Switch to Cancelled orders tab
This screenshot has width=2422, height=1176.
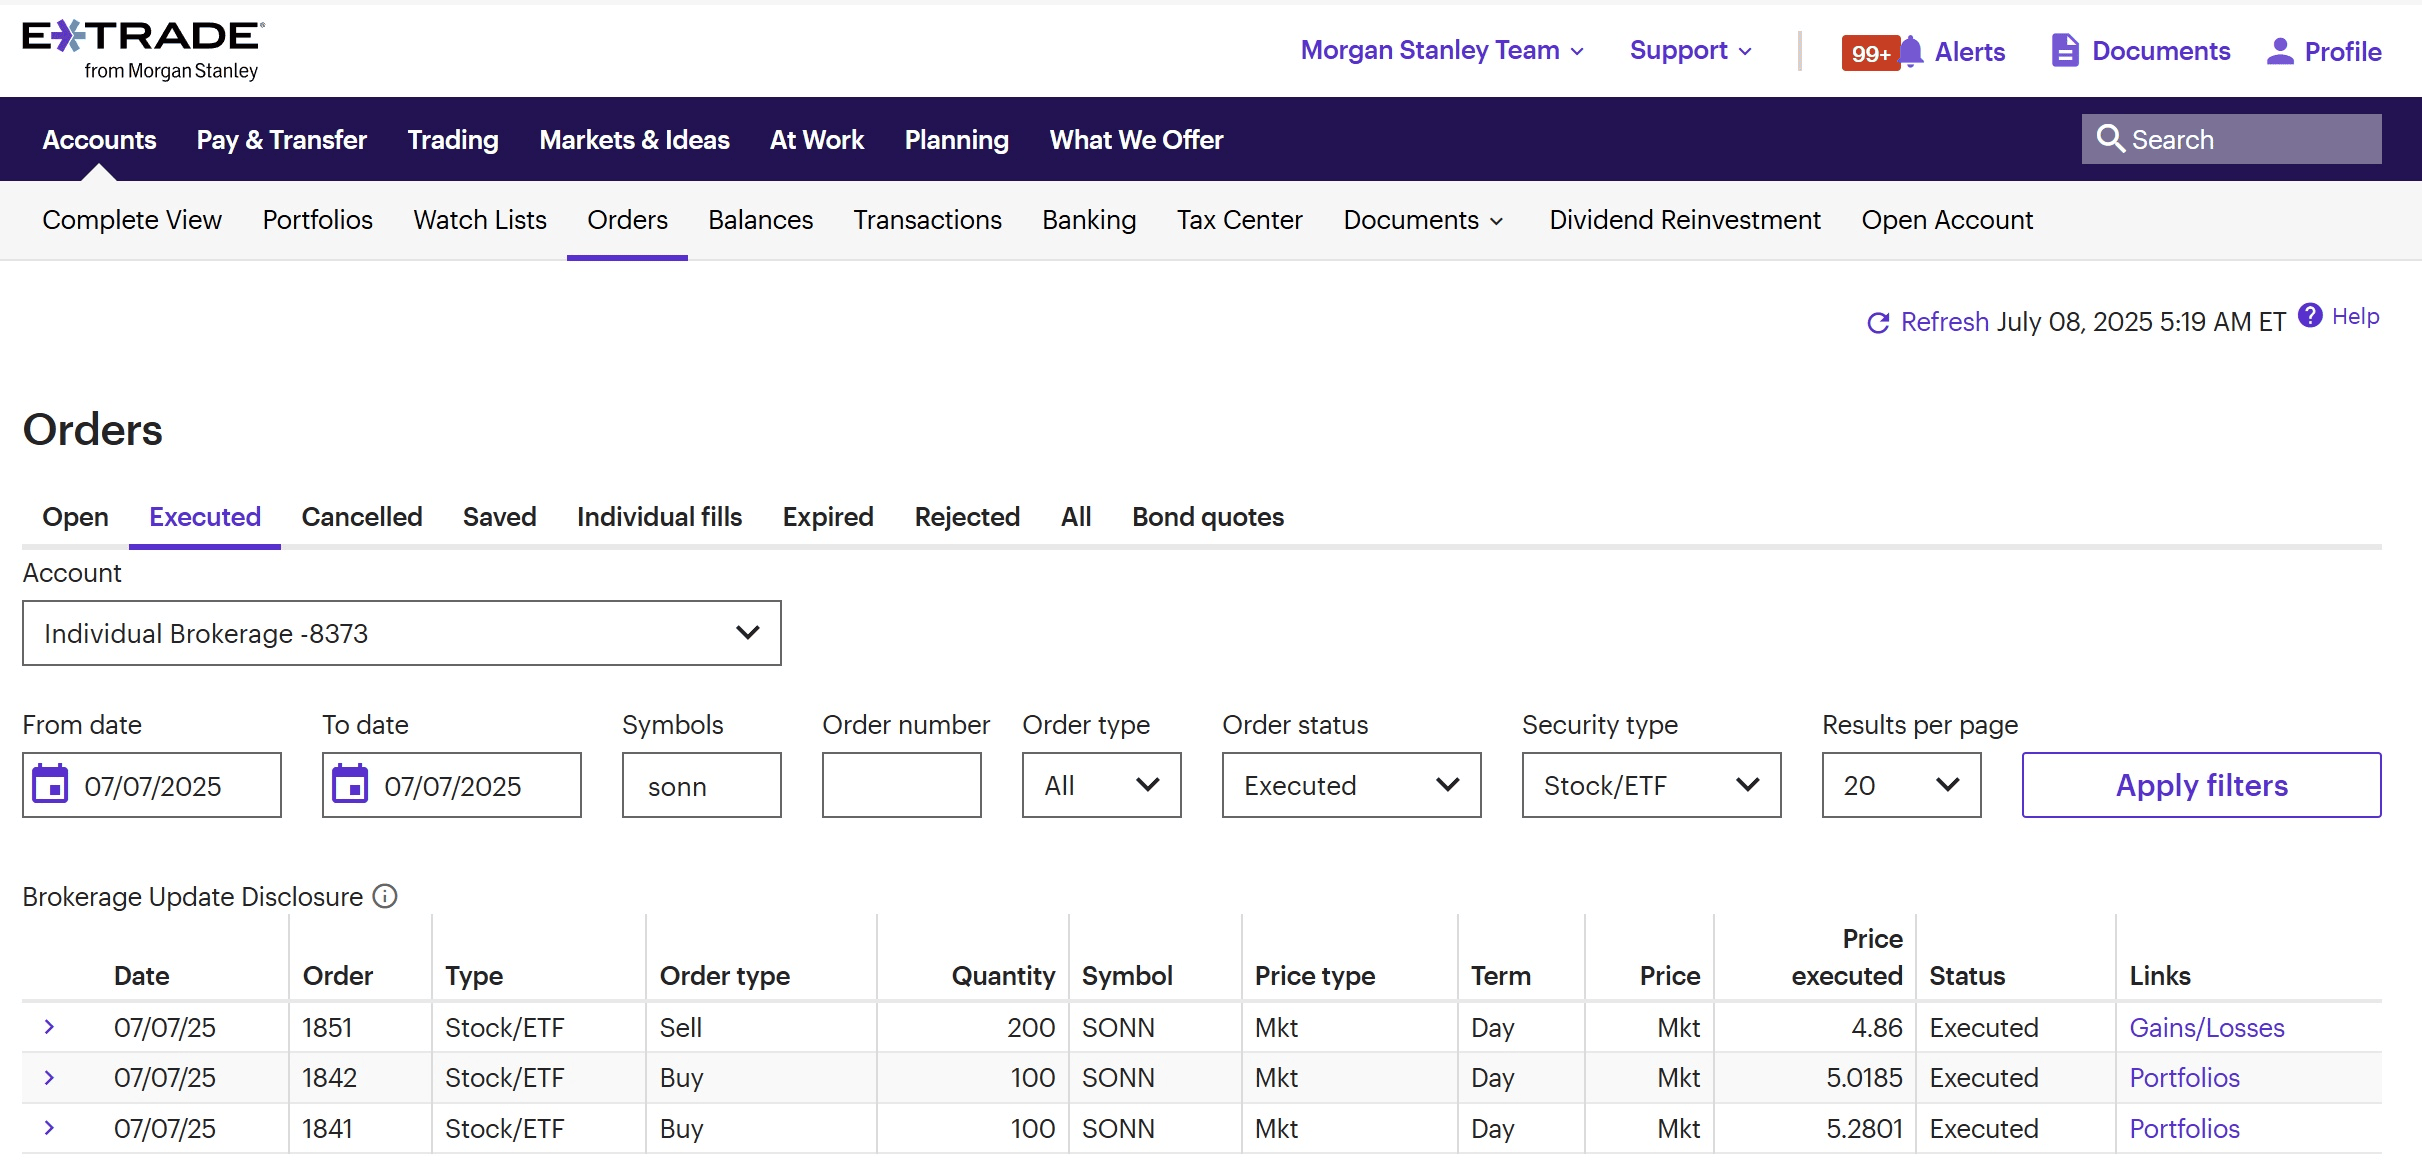[362, 517]
